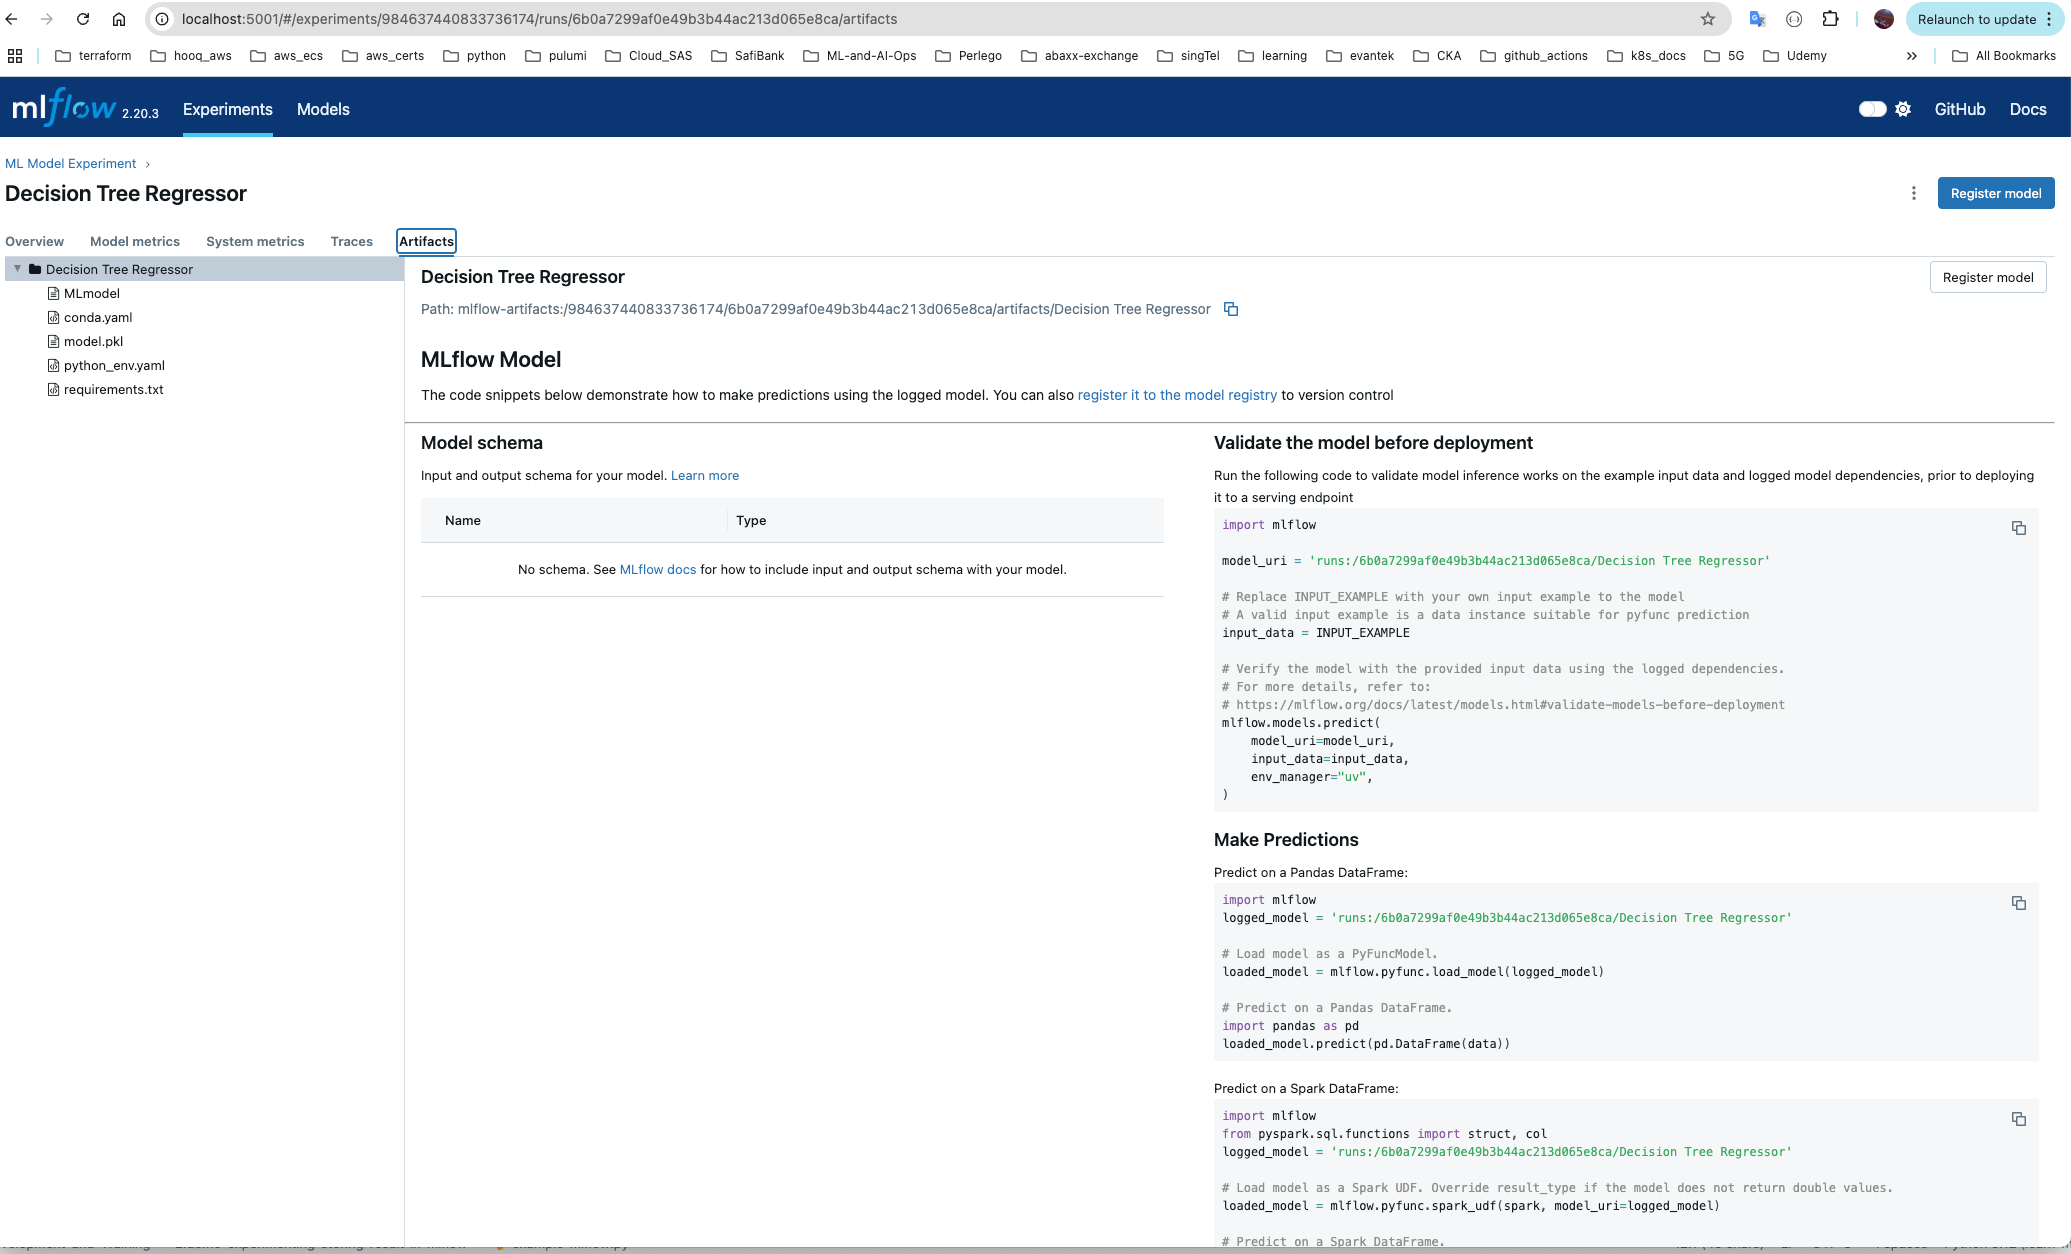Viewport: 2071px width, 1254px height.
Task: Switch to the Overview tab
Action: click(x=34, y=241)
